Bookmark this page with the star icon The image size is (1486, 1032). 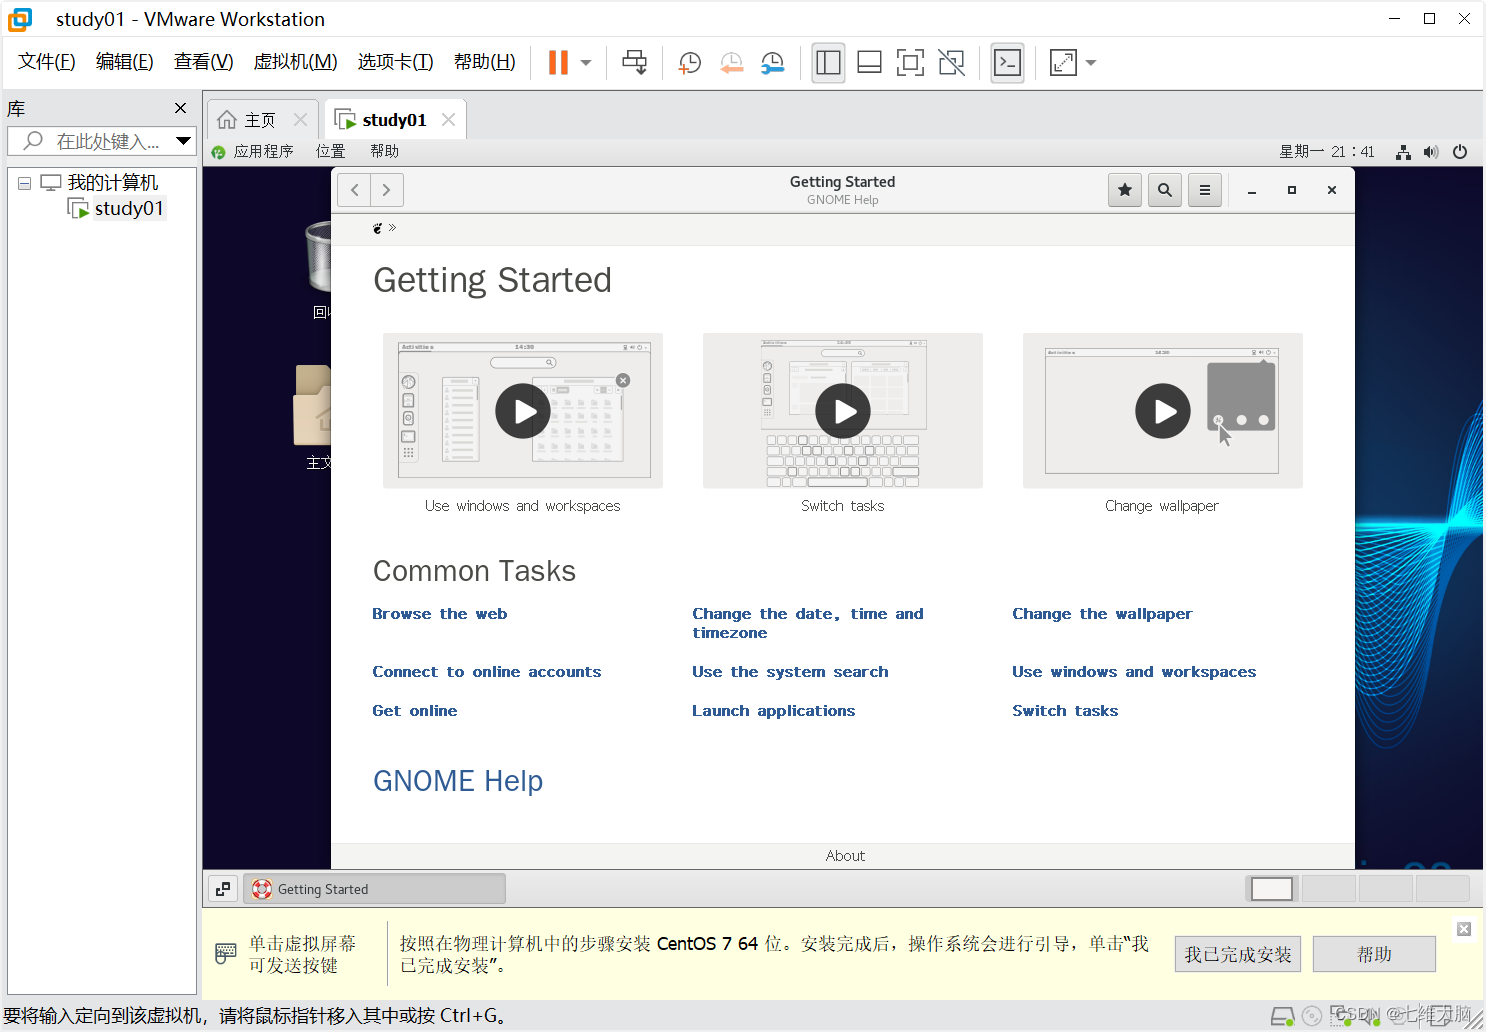(x=1125, y=190)
